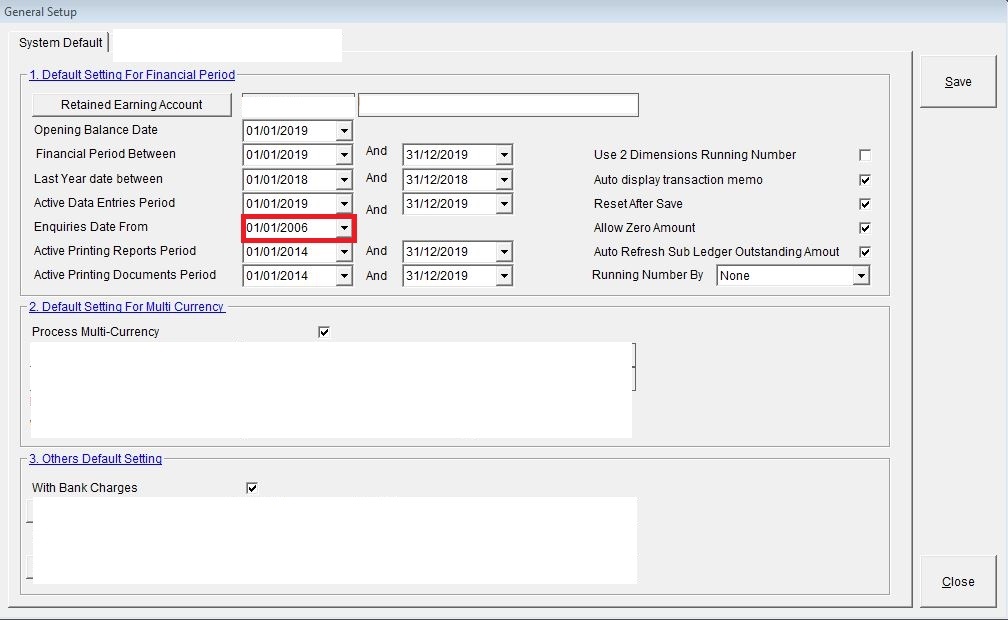Open the Retained Earning Account selector

click(132, 105)
